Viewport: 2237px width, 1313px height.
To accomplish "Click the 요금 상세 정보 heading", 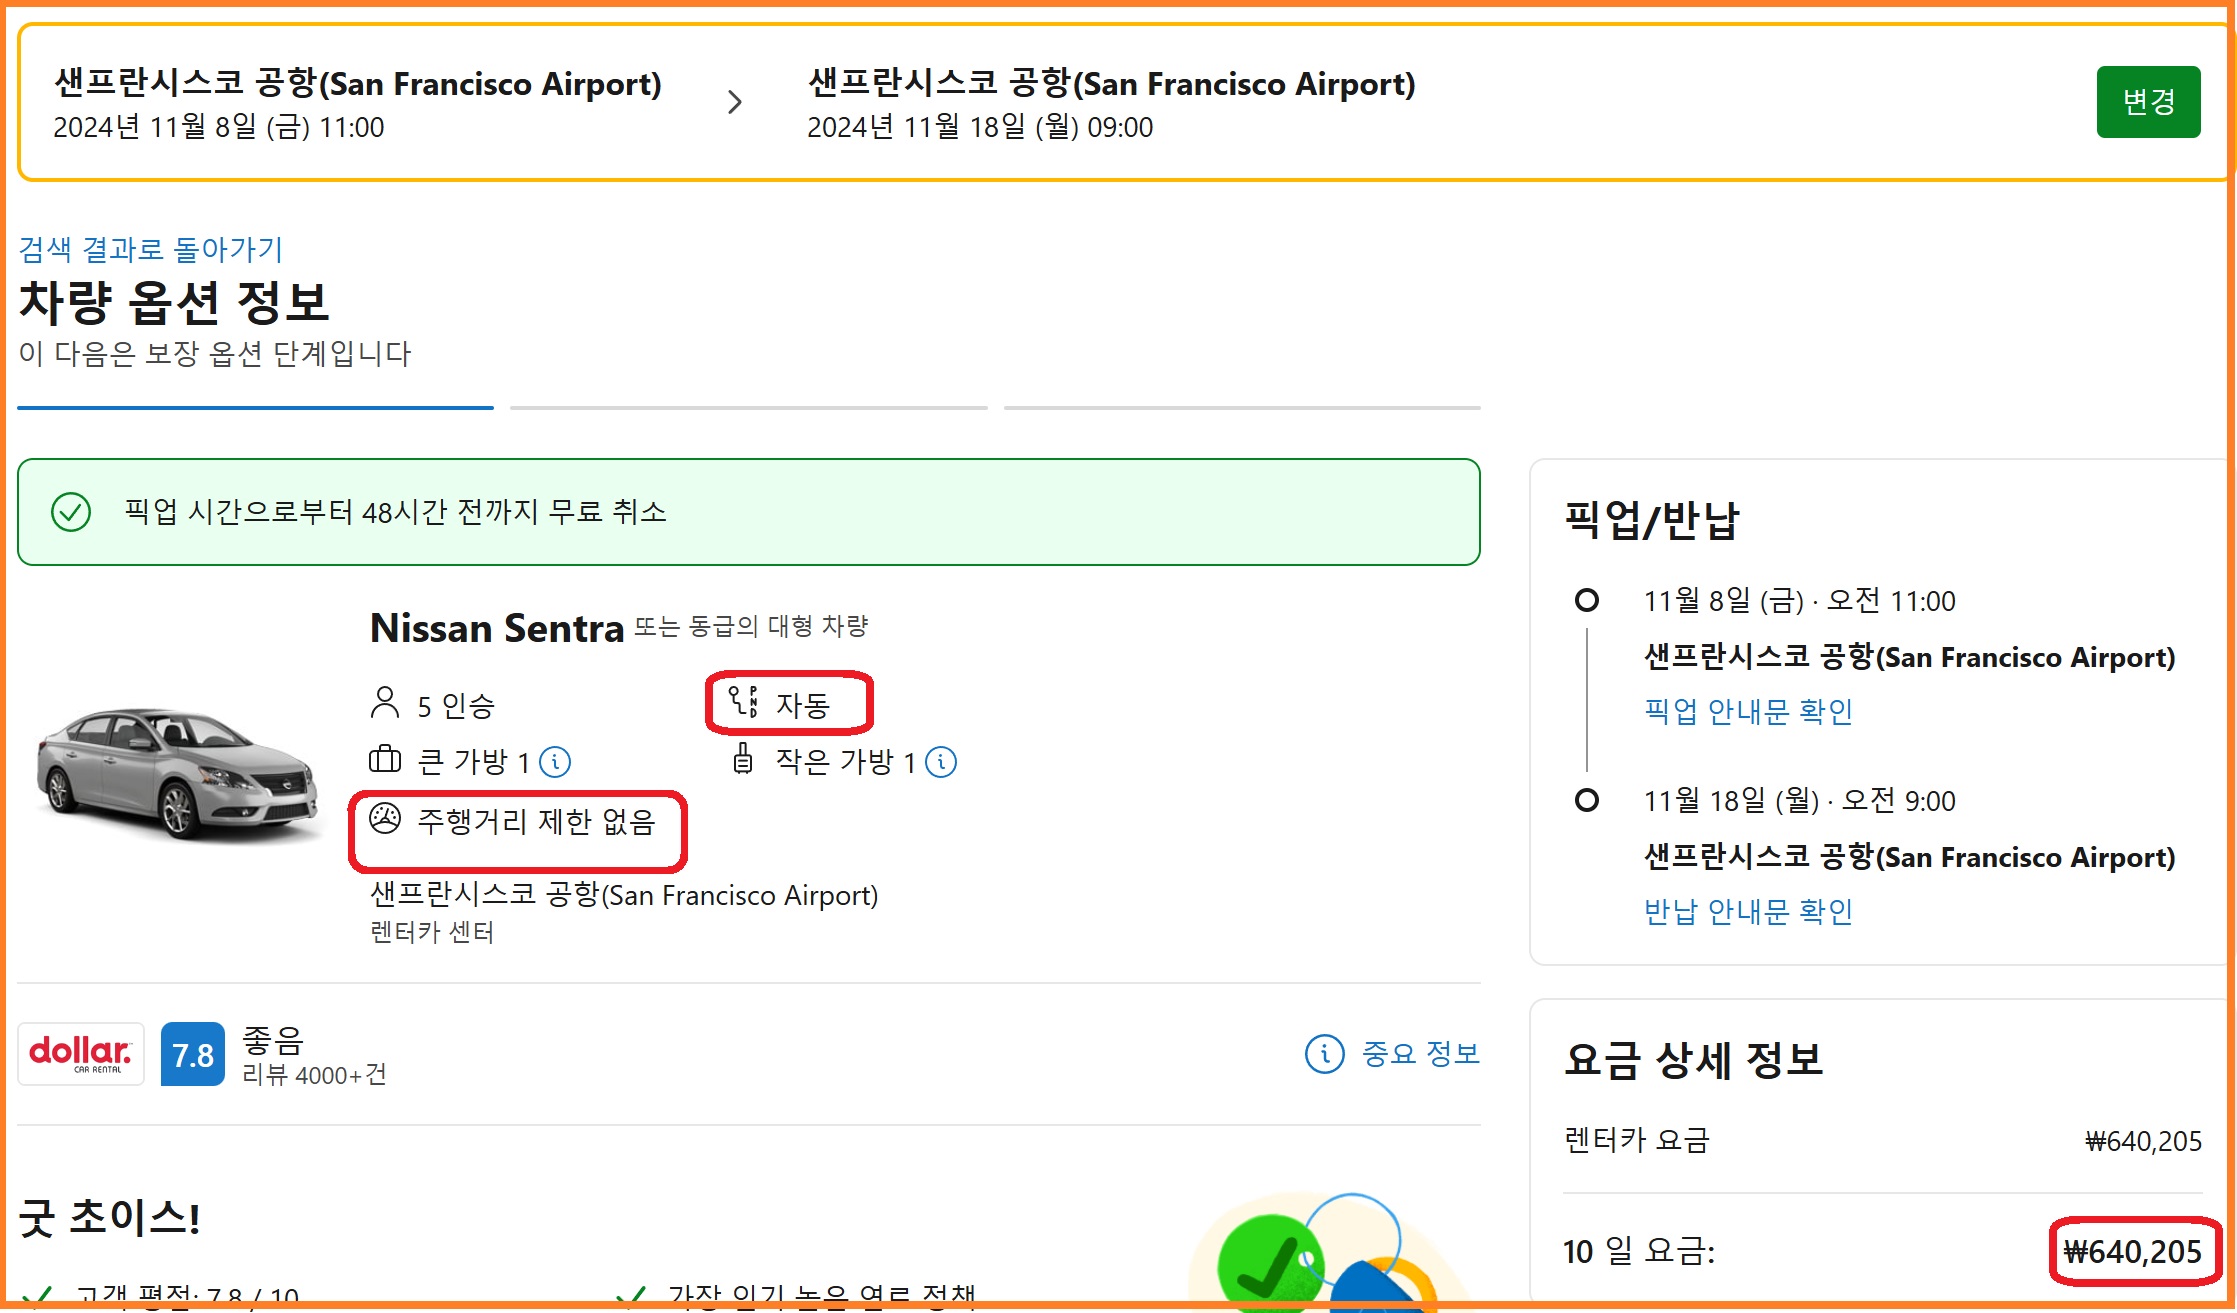I will click(x=1693, y=1060).
